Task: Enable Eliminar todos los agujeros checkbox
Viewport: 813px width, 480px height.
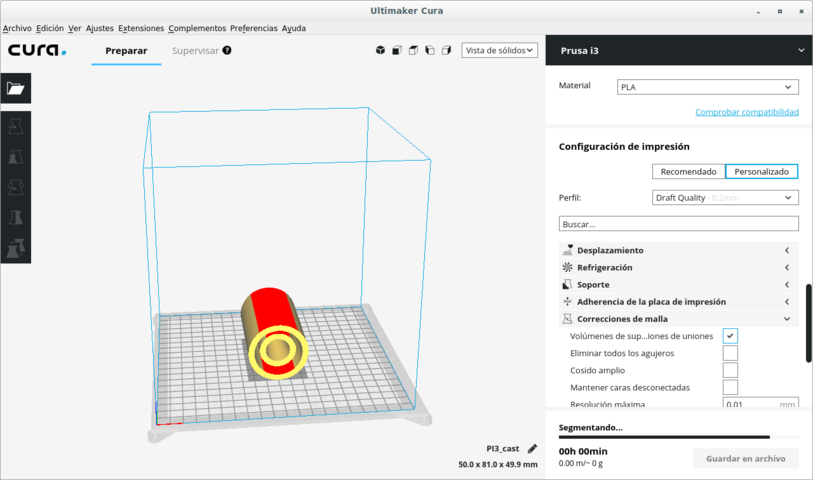Action: [x=730, y=353]
